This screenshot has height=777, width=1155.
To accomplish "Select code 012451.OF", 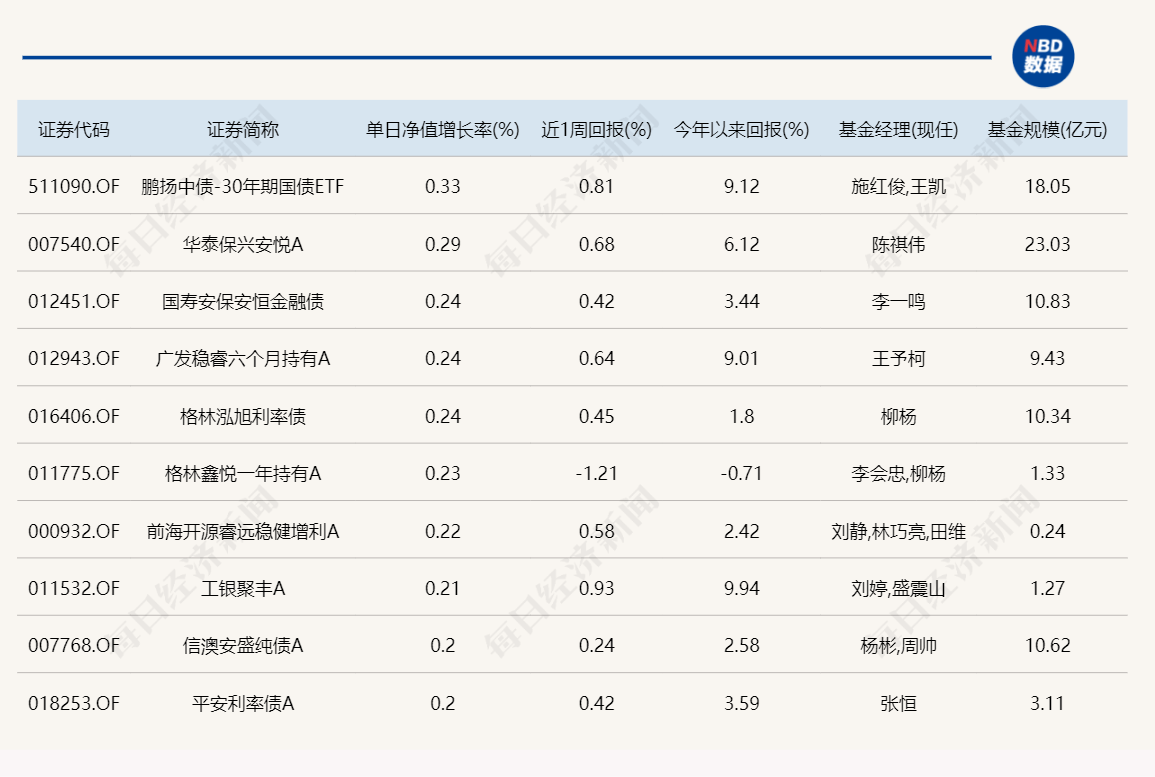I will [x=74, y=301].
